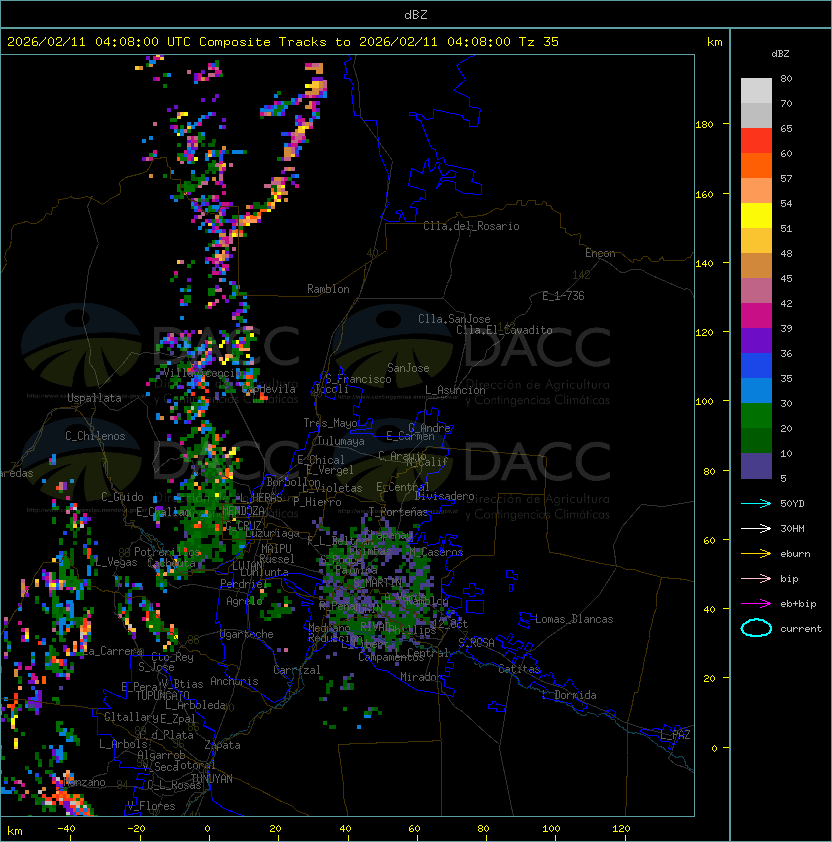Click the '100' km tick on vertical axis
Image resolution: width=832 pixels, height=842 pixels.
pos(704,402)
